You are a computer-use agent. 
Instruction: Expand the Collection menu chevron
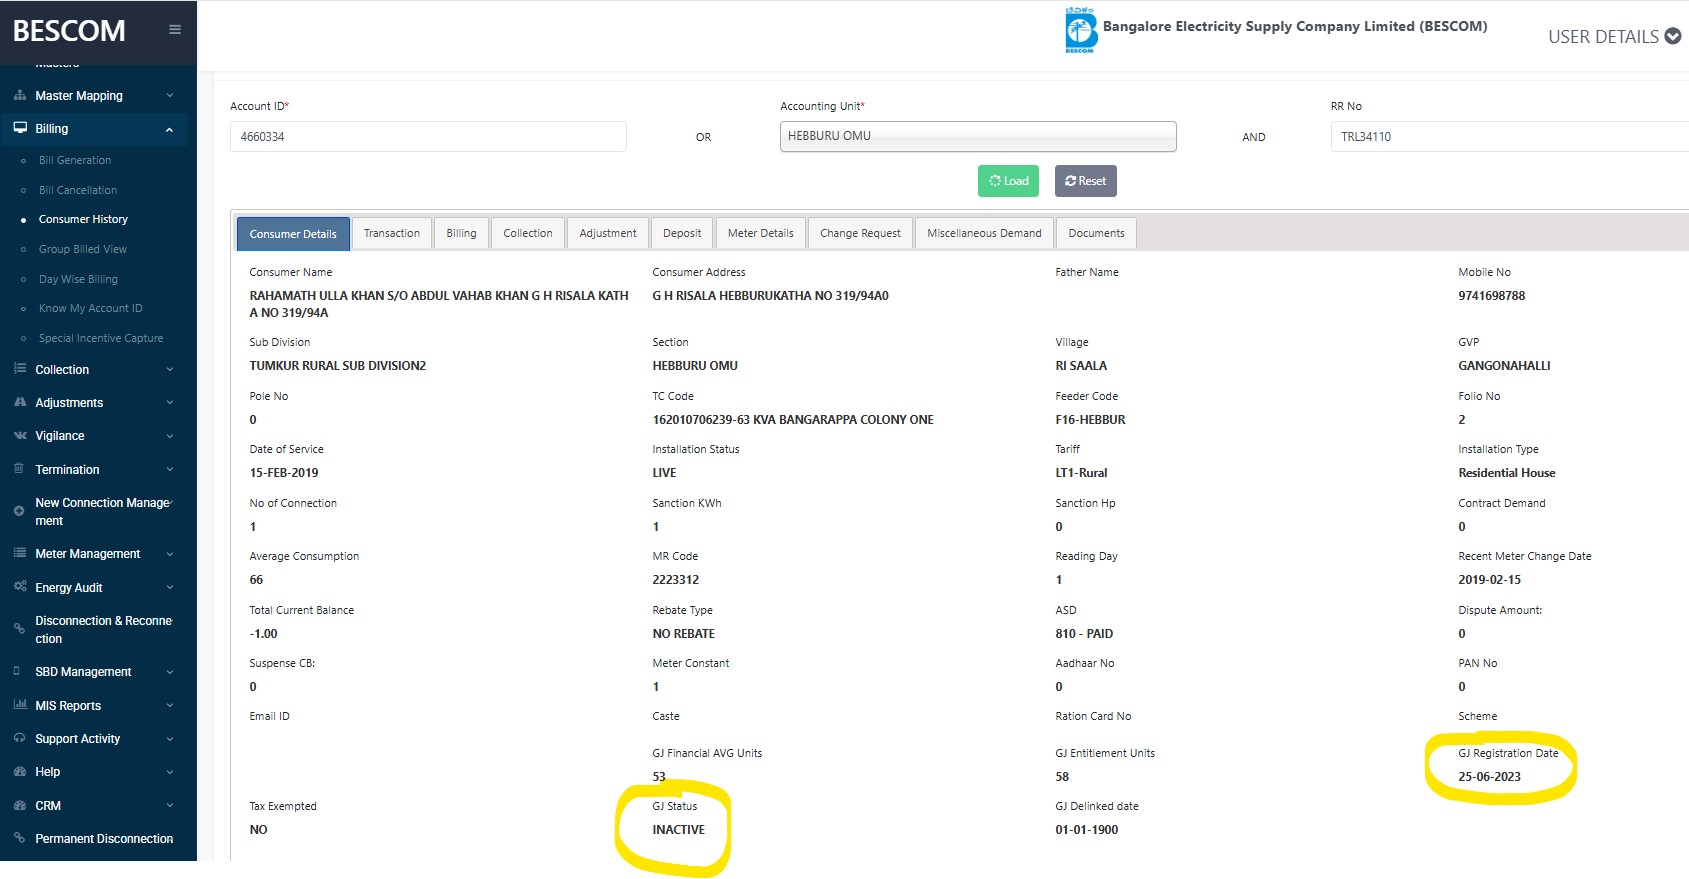coord(169,370)
